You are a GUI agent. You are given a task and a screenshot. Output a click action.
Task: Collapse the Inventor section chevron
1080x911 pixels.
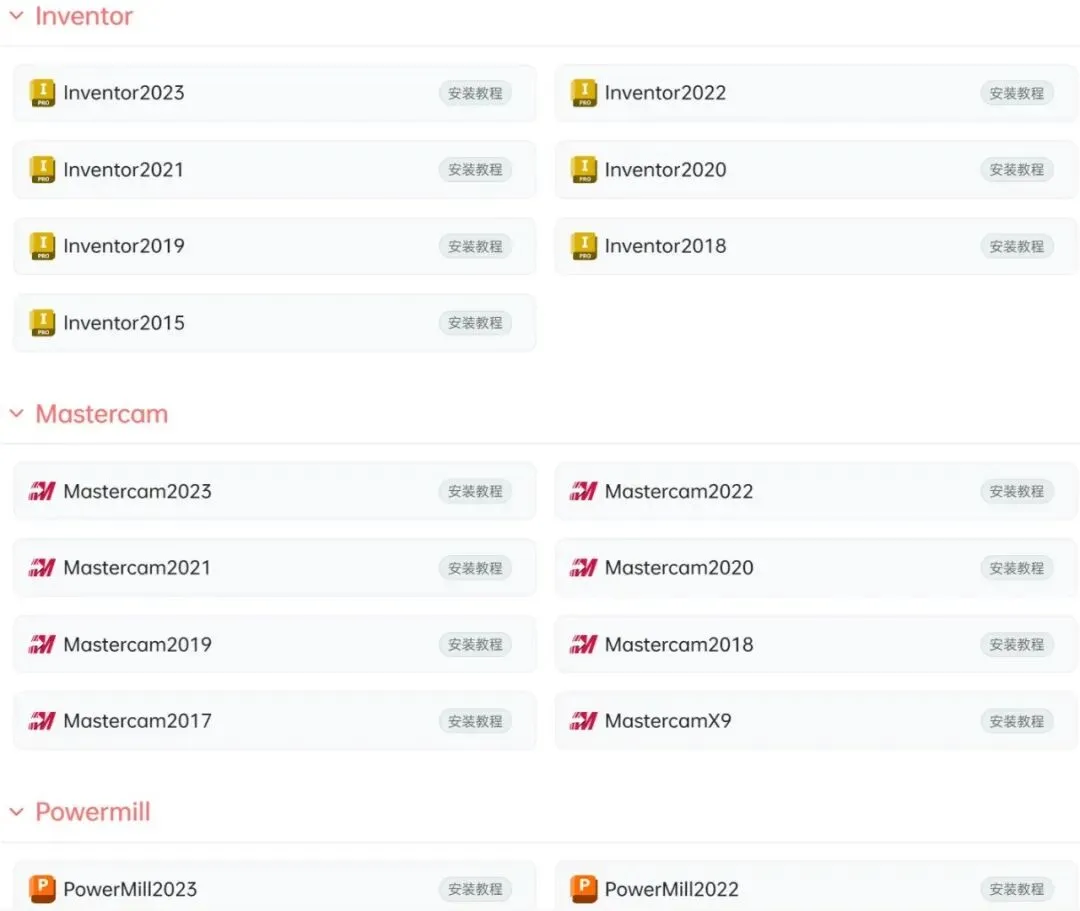pos(17,16)
